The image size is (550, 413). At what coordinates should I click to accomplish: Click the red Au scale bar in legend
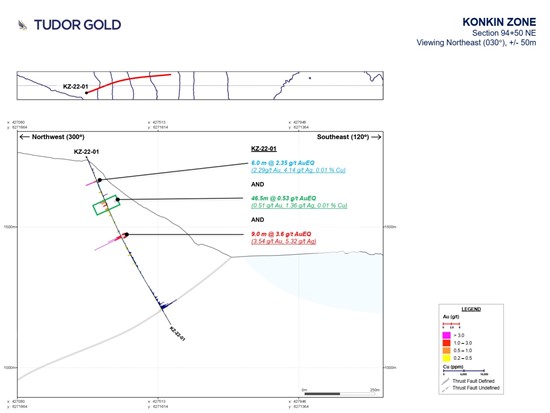click(x=451, y=324)
